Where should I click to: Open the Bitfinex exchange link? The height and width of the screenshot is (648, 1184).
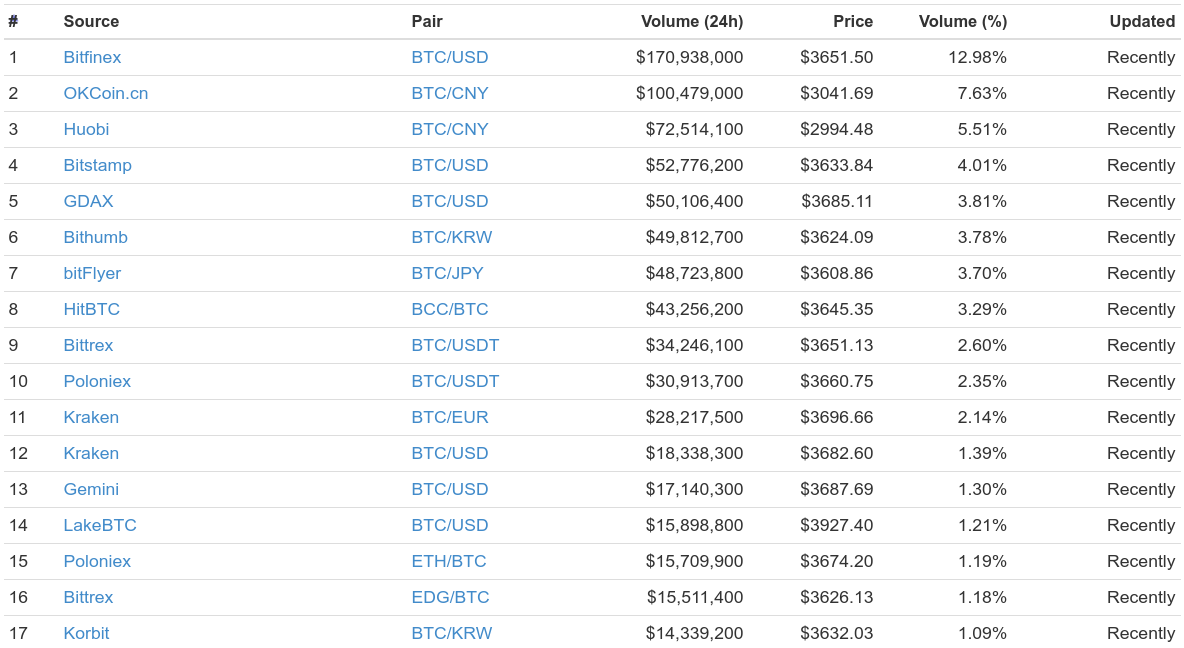(x=92, y=57)
